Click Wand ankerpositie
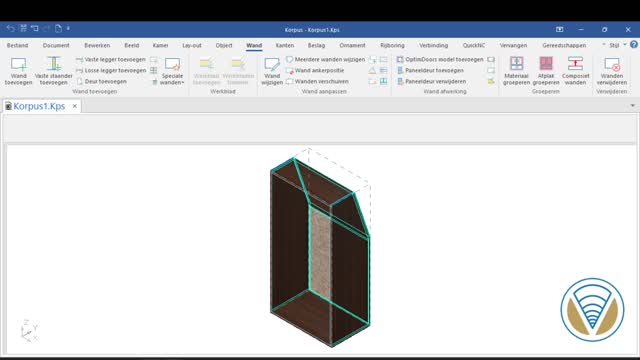Screen dimensions: 640x360 click(315, 71)
